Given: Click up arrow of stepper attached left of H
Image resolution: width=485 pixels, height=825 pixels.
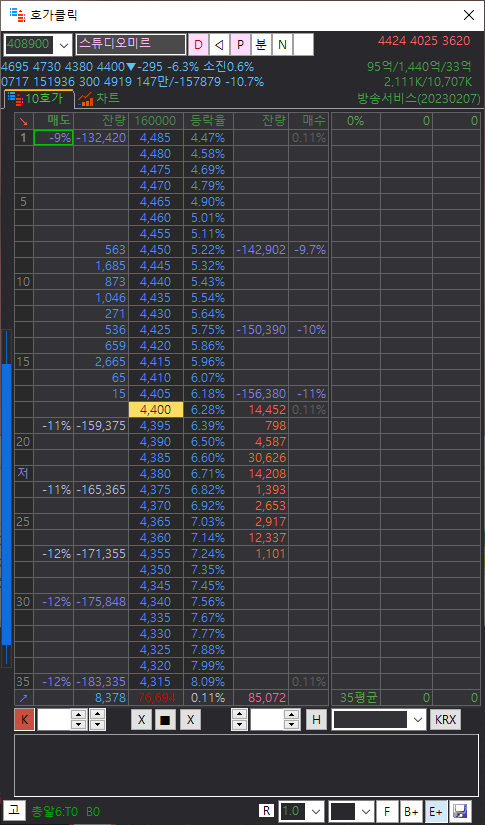Looking at the screenshot, I should pos(291,715).
